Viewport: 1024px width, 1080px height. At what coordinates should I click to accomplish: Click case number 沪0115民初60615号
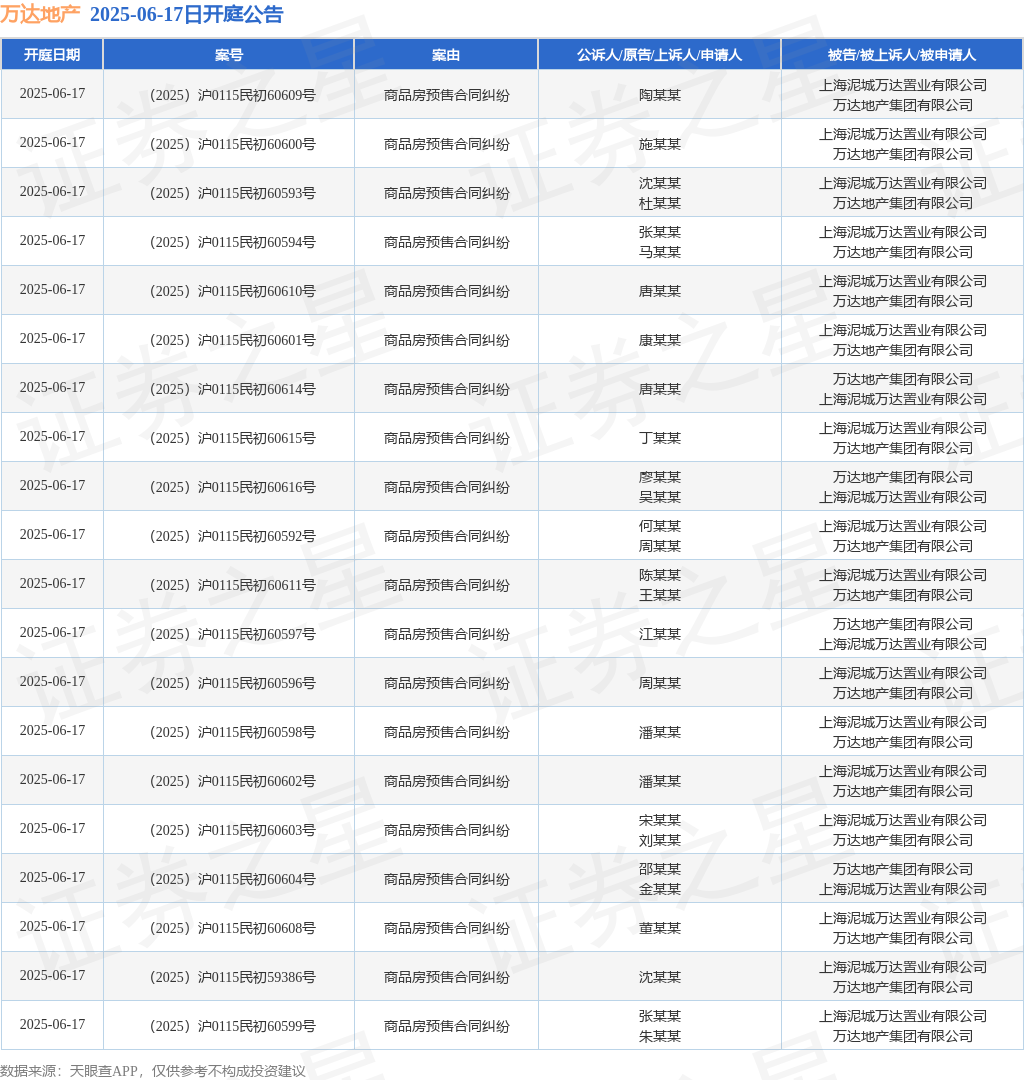[233, 437]
